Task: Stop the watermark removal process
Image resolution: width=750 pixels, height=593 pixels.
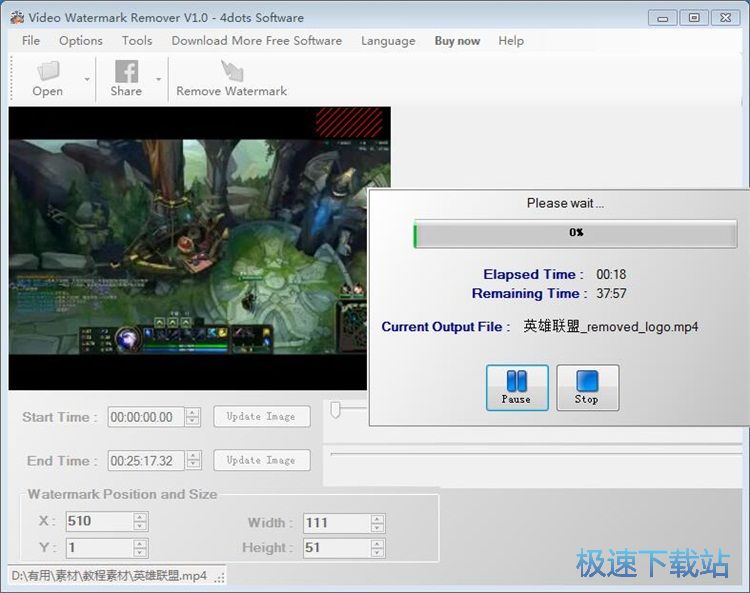Action: [x=587, y=387]
